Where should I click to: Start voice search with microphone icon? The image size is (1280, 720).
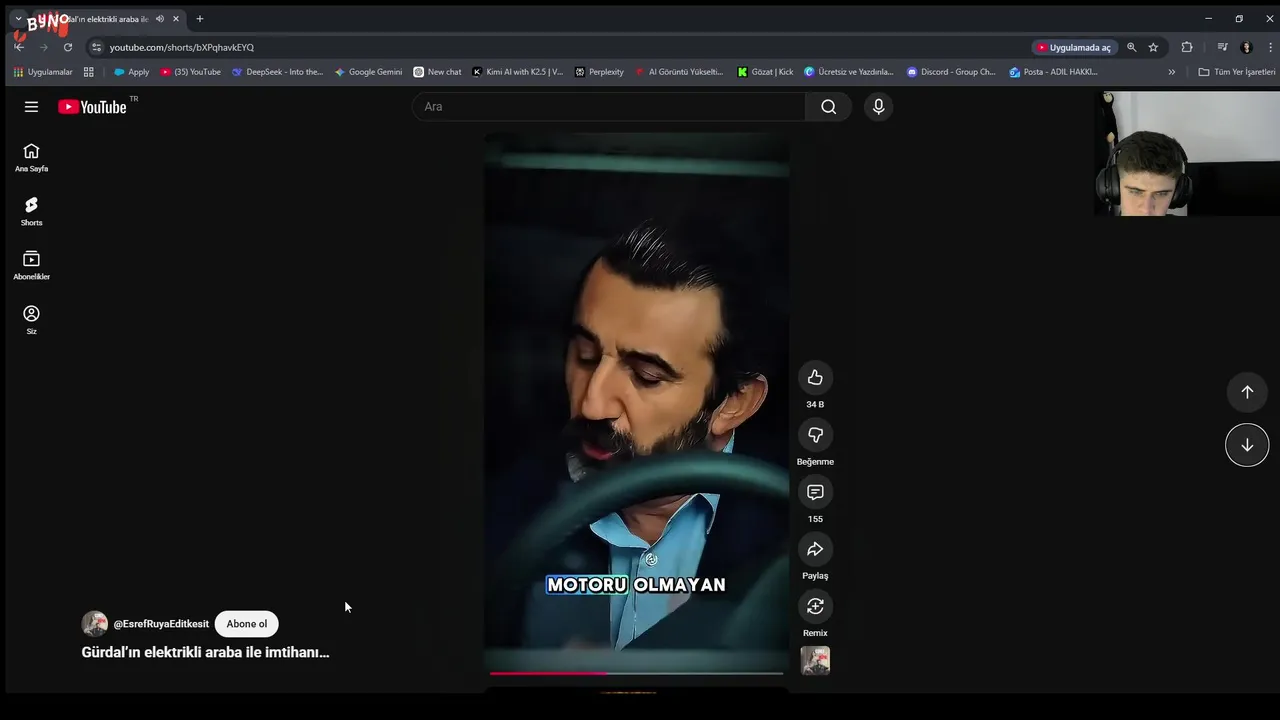point(878,107)
